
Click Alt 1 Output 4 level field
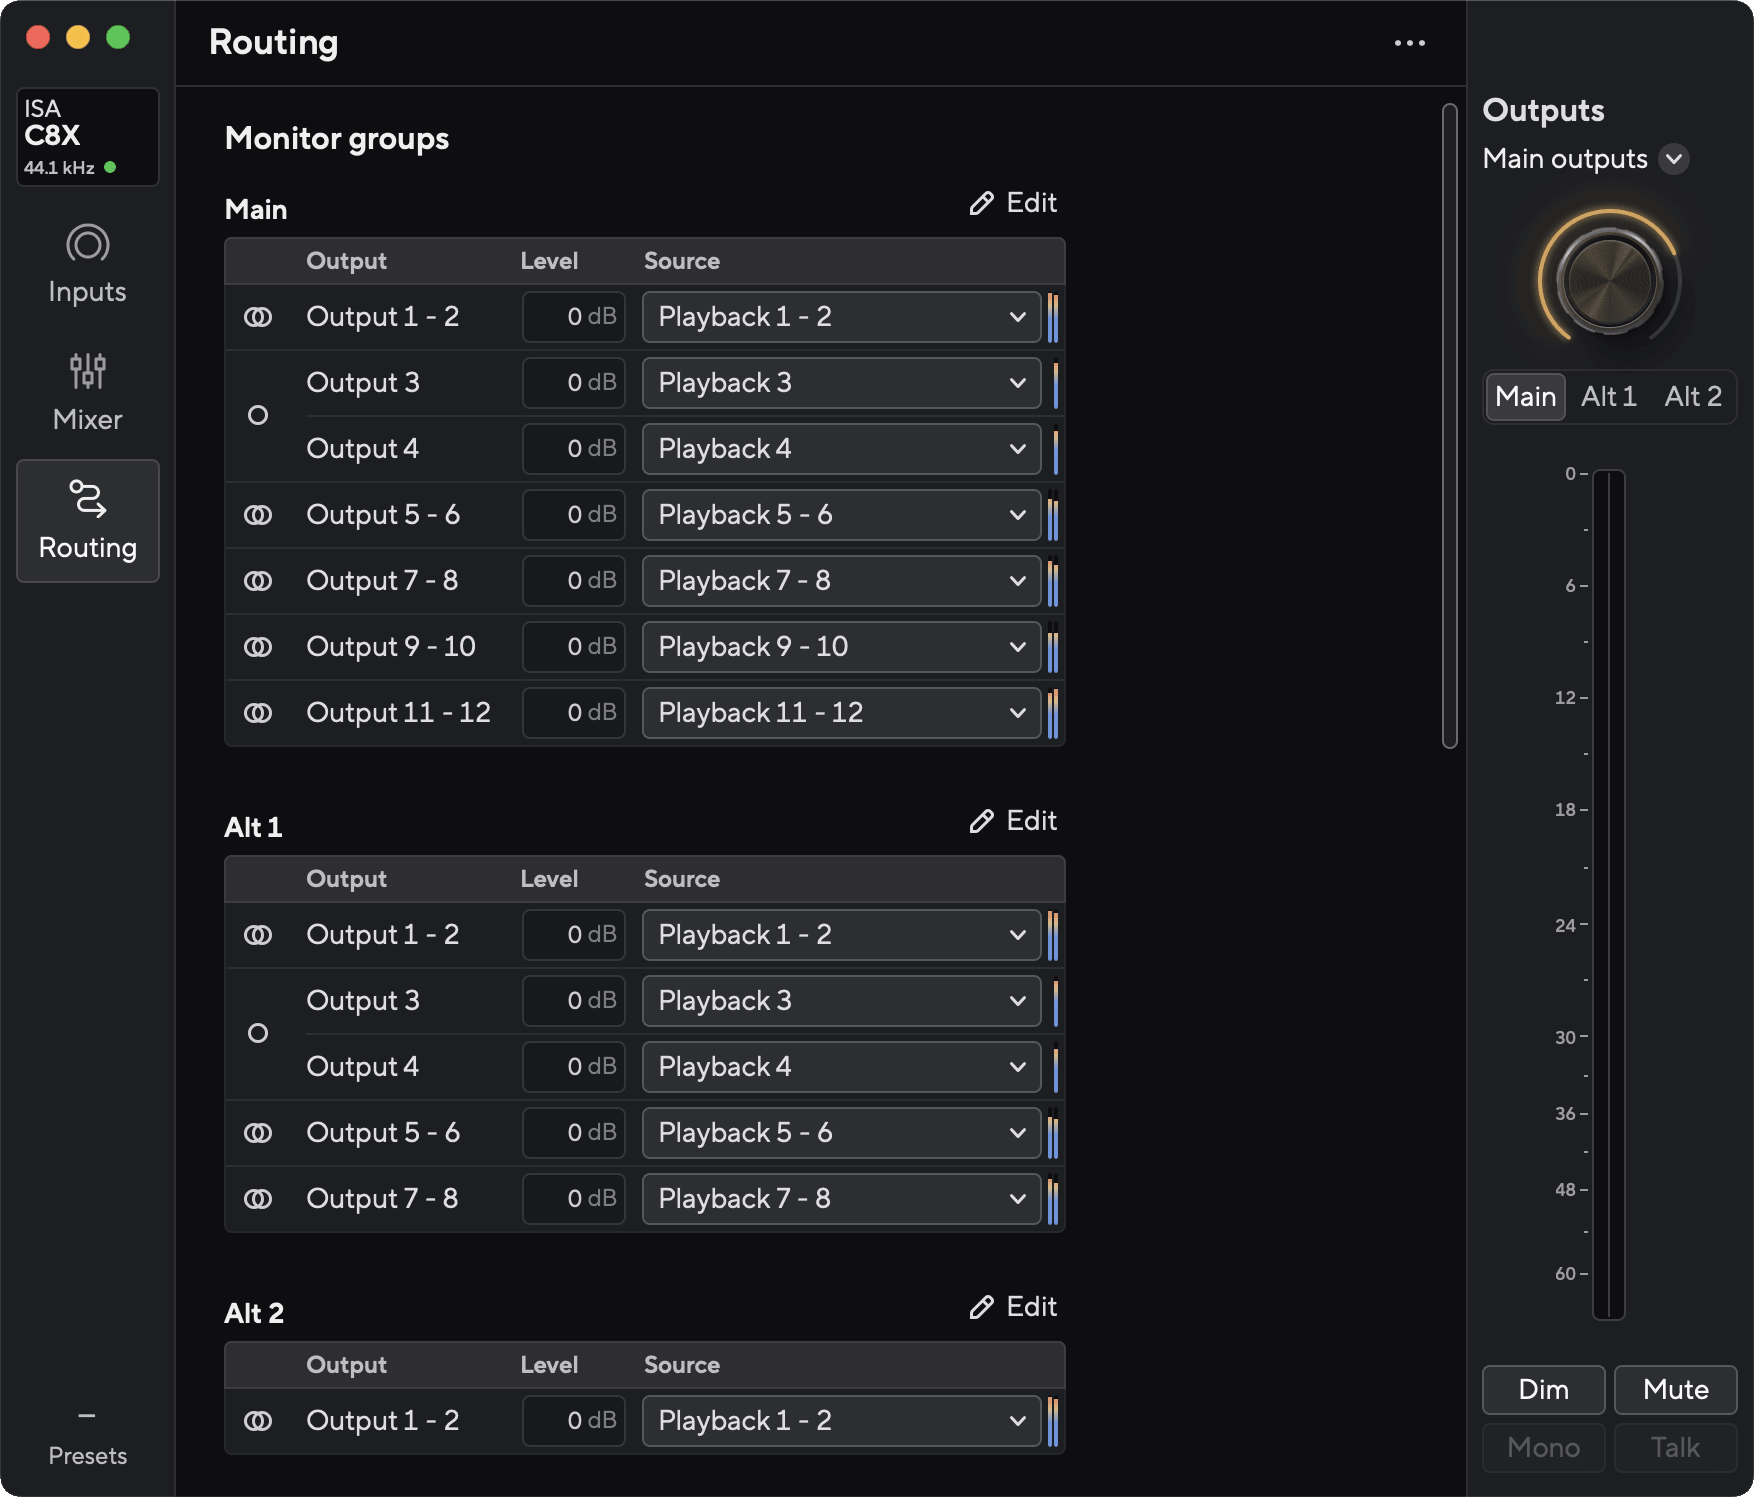[x=574, y=1067]
